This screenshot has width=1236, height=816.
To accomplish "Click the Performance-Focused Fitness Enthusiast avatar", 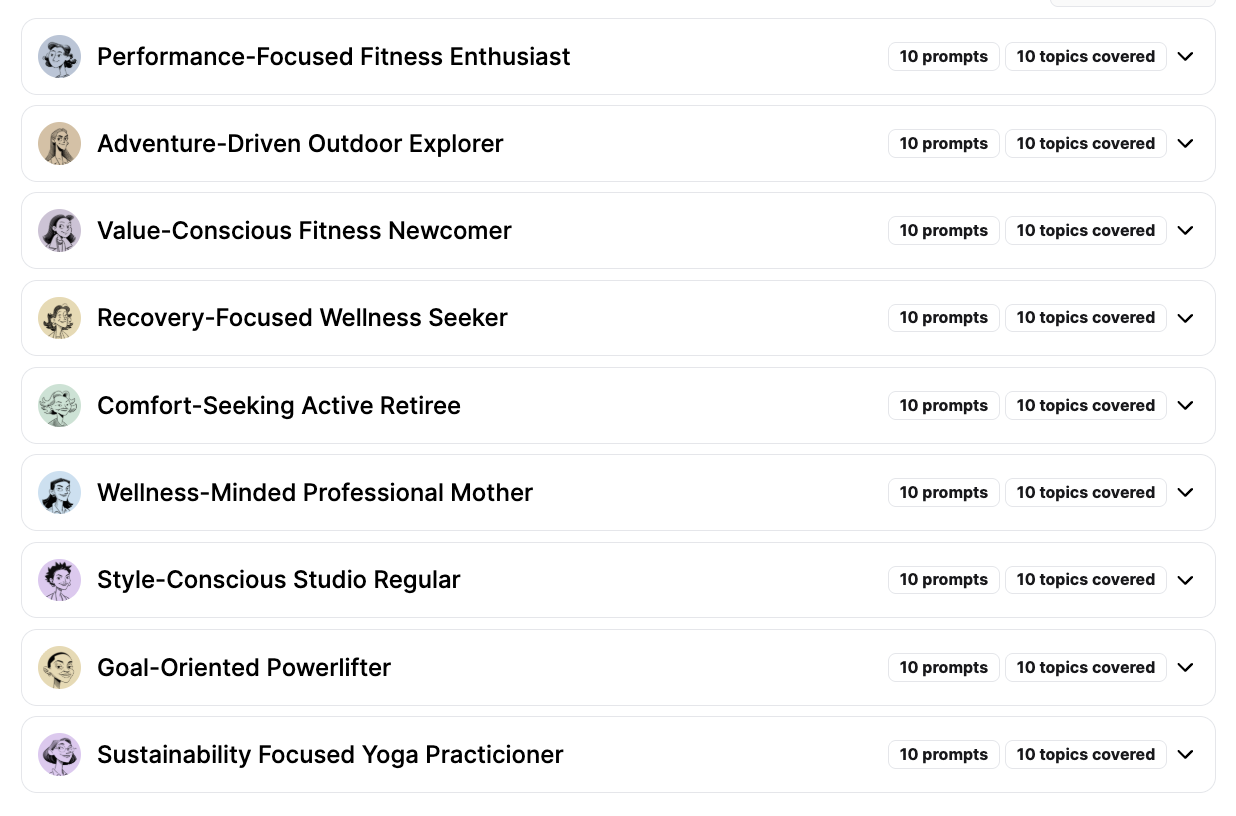I will 59,56.
